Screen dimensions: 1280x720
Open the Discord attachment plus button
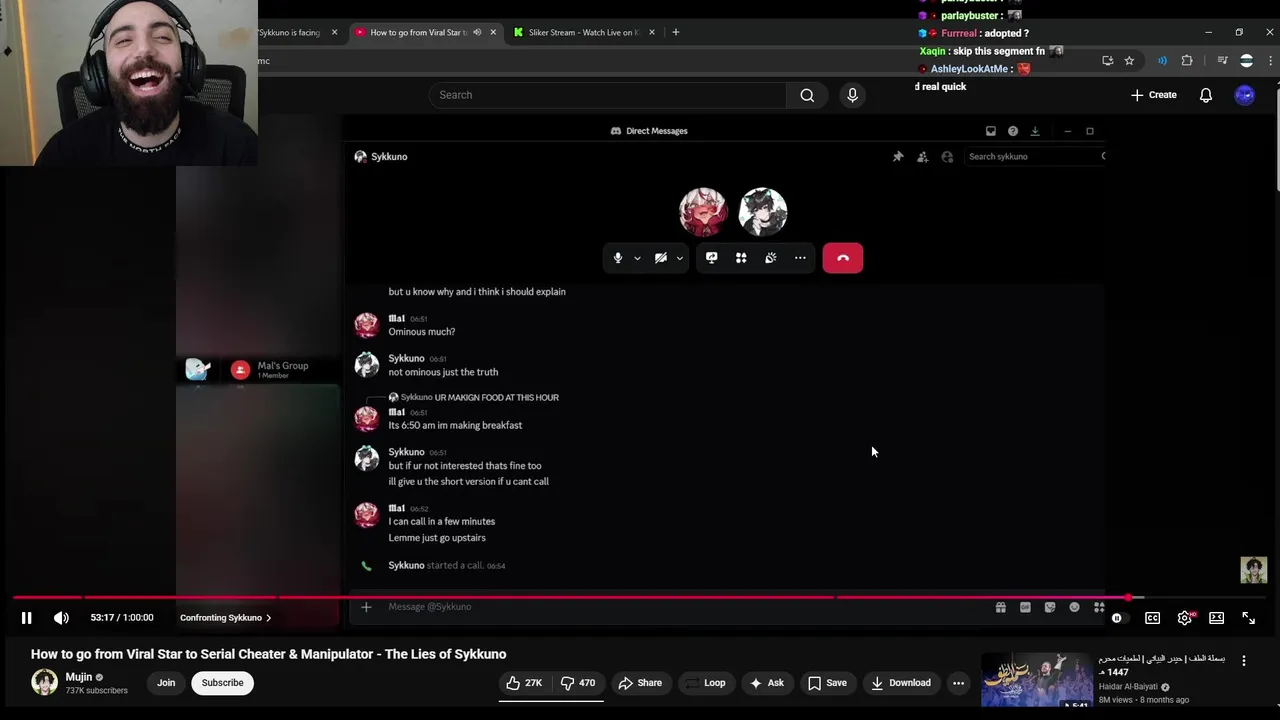click(x=366, y=607)
